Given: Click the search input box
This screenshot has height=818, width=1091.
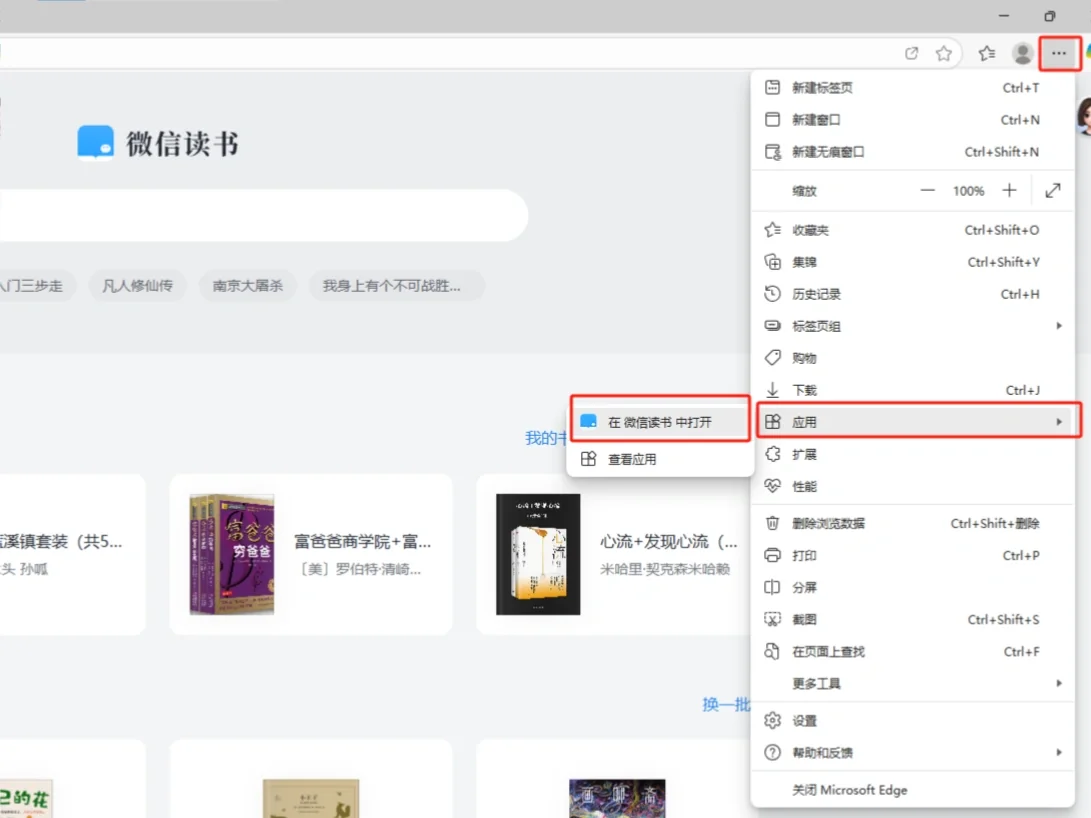Looking at the screenshot, I should pyautogui.click(x=263, y=216).
